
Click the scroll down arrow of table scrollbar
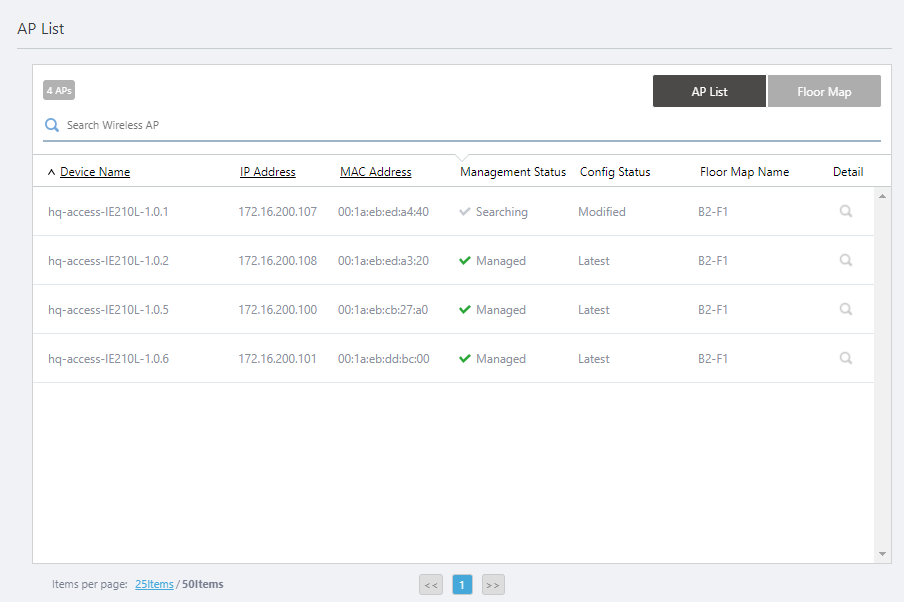[882, 553]
